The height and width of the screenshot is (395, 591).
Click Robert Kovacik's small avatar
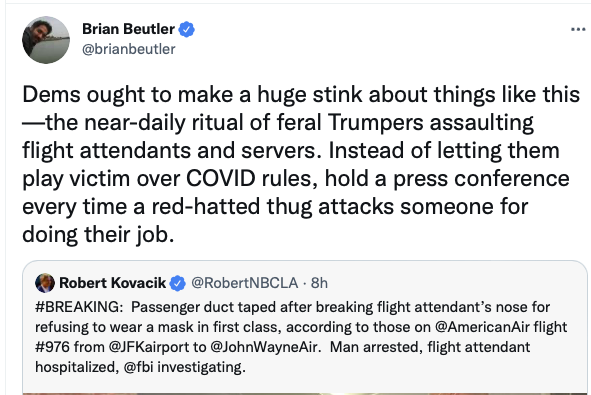pyautogui.click(x=45, y=283)
